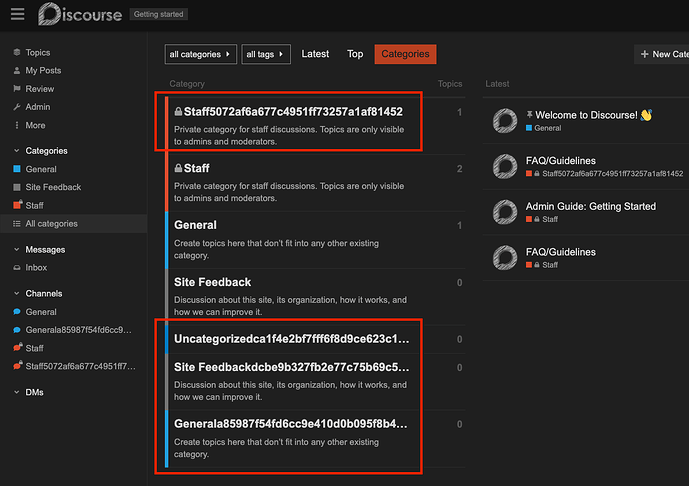Screen dimensions: 689x486
Task: Select the Categories tab
Action: pos(405,54)
